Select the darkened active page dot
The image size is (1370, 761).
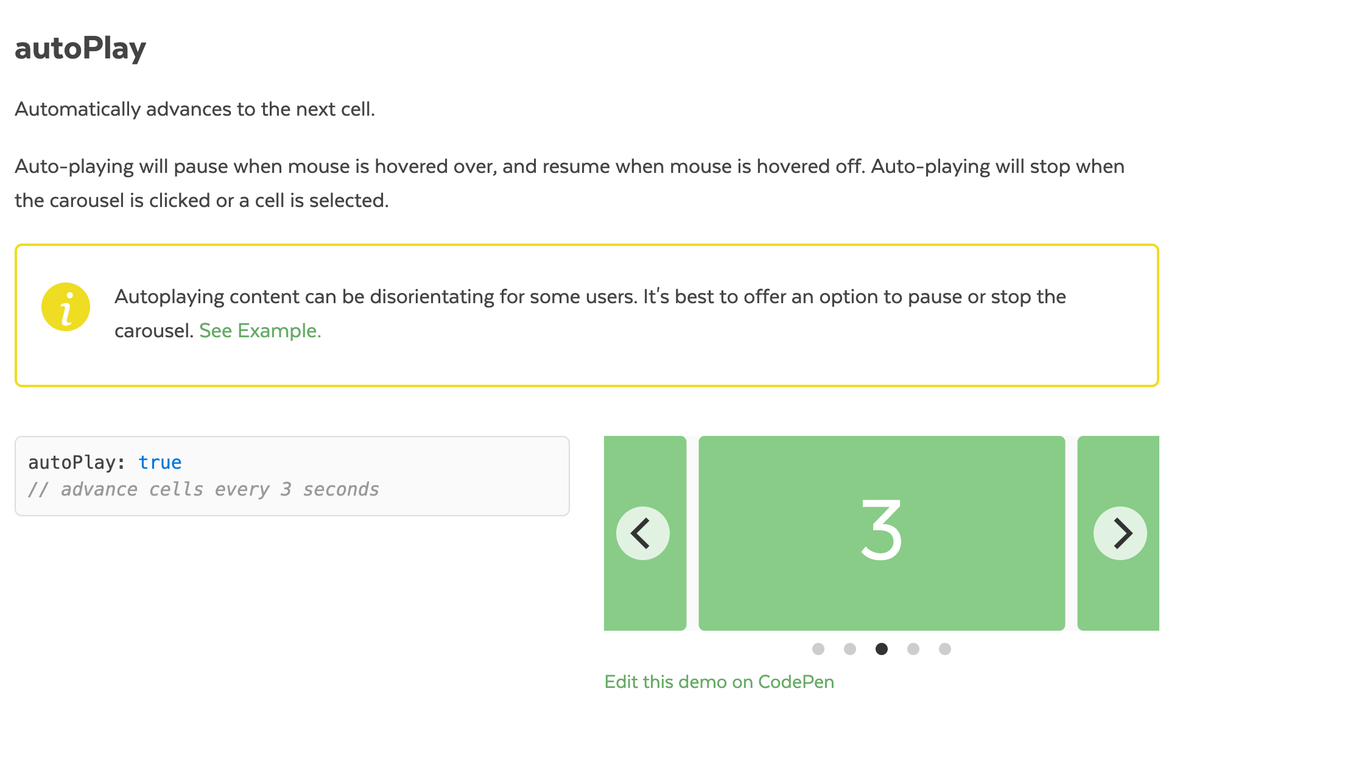(881, 649)
